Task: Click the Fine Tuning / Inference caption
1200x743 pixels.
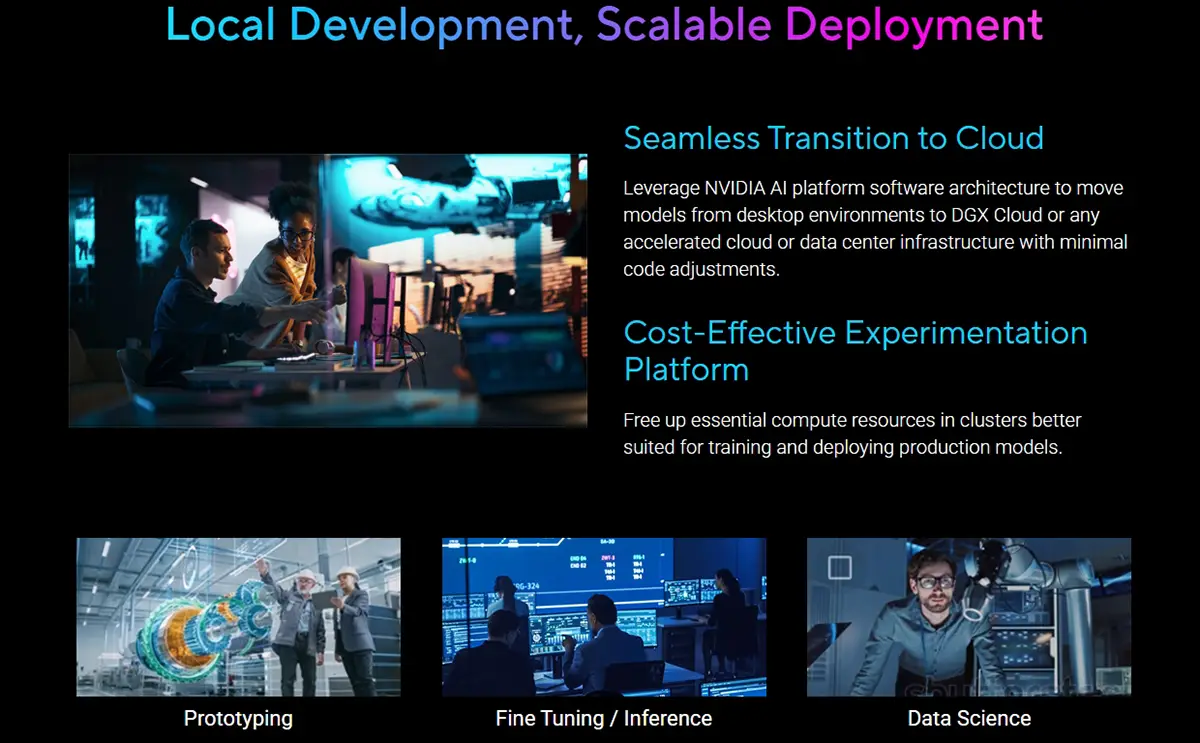Action: tap(604, 718)
